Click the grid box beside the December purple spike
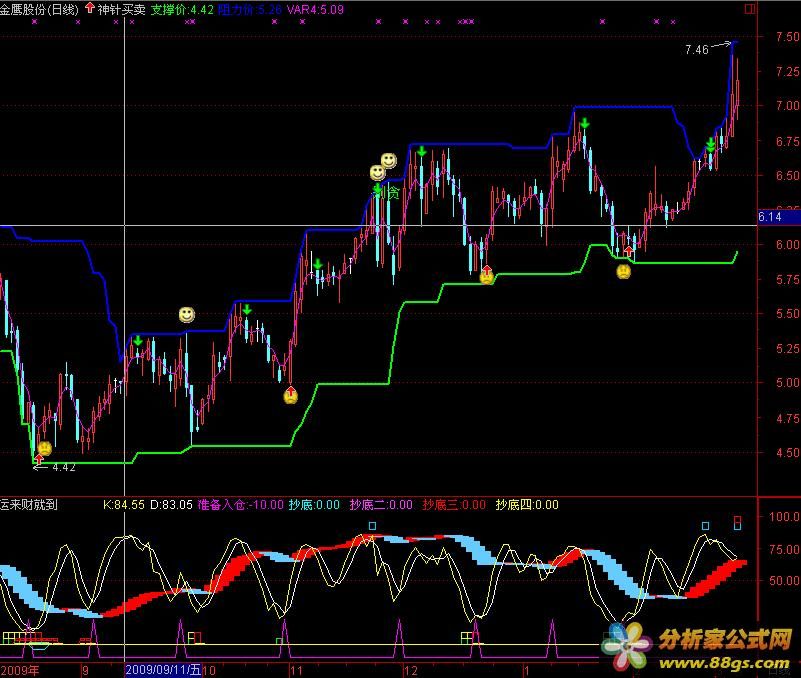Screen dimensions: 801x678 pos(466,638)
